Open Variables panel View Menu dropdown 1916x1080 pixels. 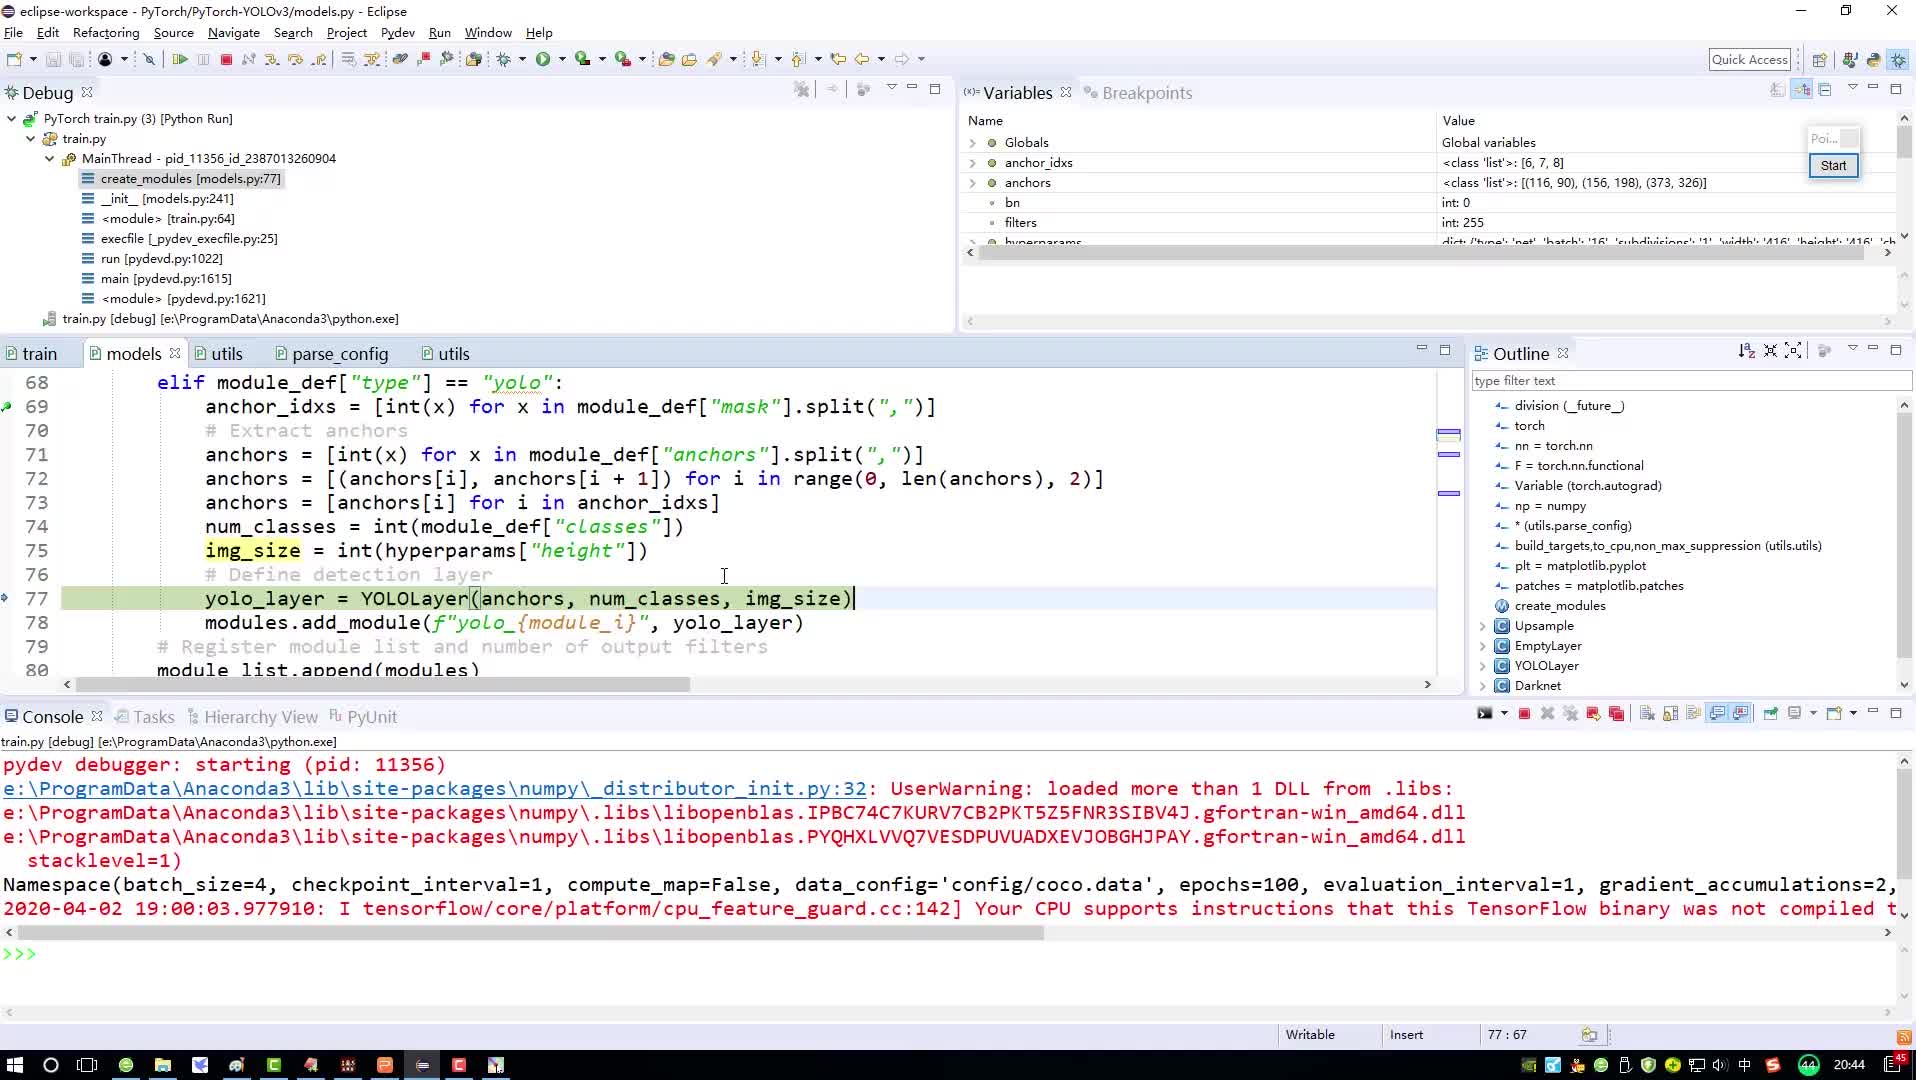tap(1852, 88)
